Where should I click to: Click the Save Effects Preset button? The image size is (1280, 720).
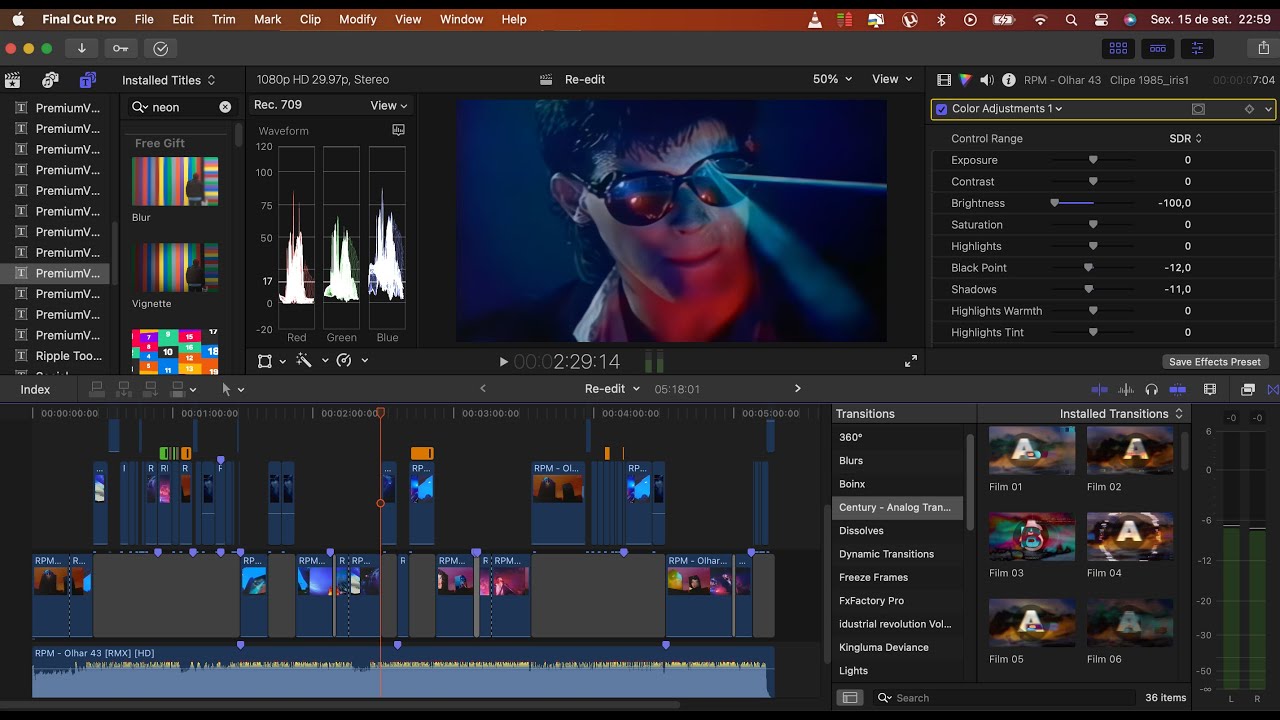click(1214, 362)
